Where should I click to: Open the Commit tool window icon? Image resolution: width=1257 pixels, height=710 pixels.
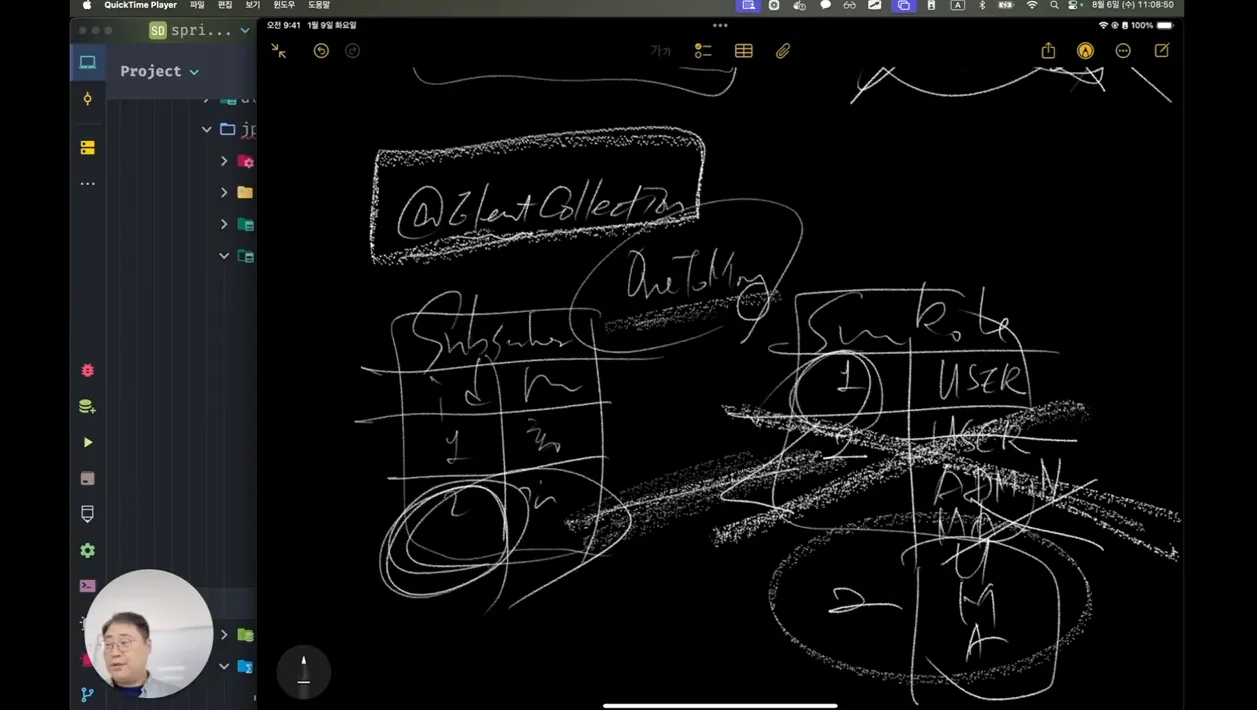88,99
